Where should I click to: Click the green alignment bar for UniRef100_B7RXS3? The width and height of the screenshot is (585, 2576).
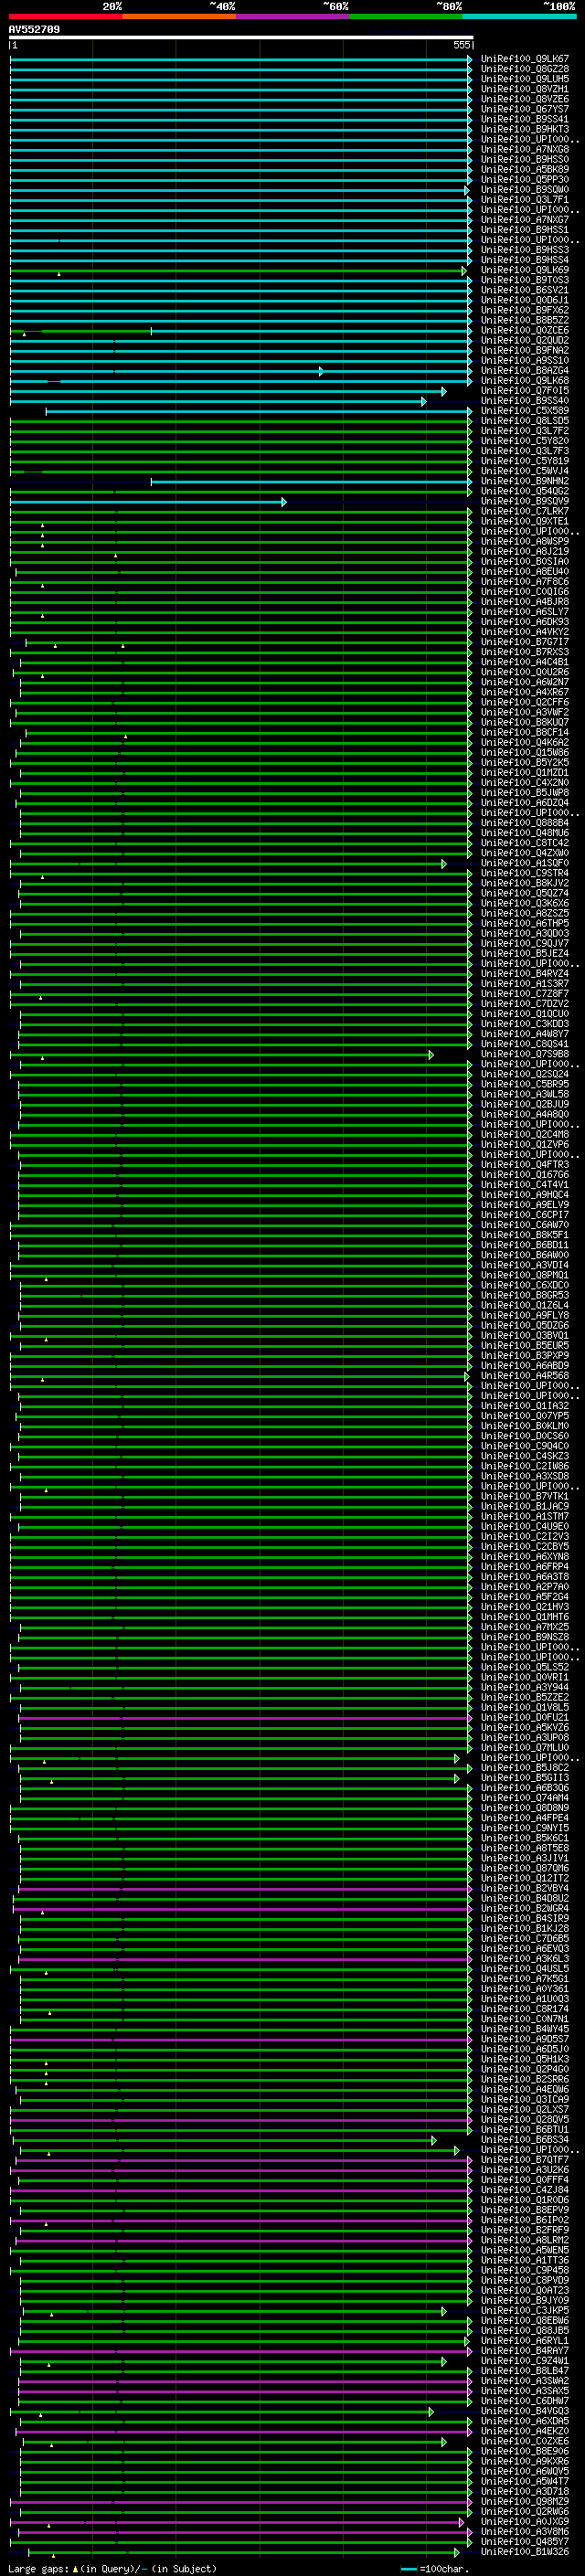click(241, 652)
